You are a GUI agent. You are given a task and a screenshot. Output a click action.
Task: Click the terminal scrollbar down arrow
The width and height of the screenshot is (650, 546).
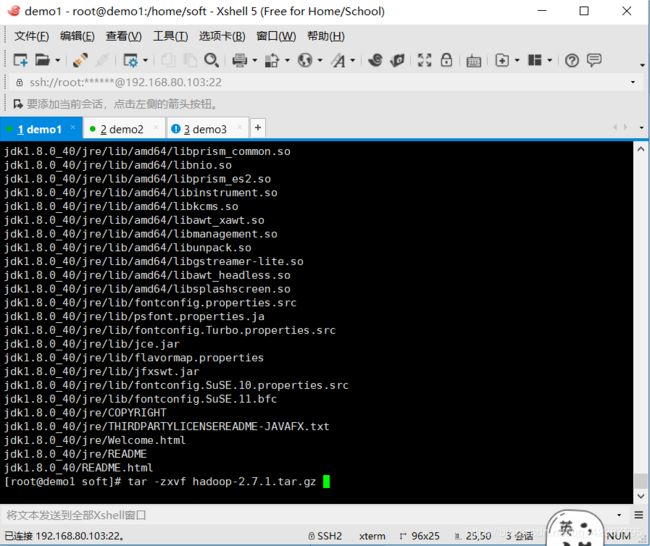tap(641, 496)
